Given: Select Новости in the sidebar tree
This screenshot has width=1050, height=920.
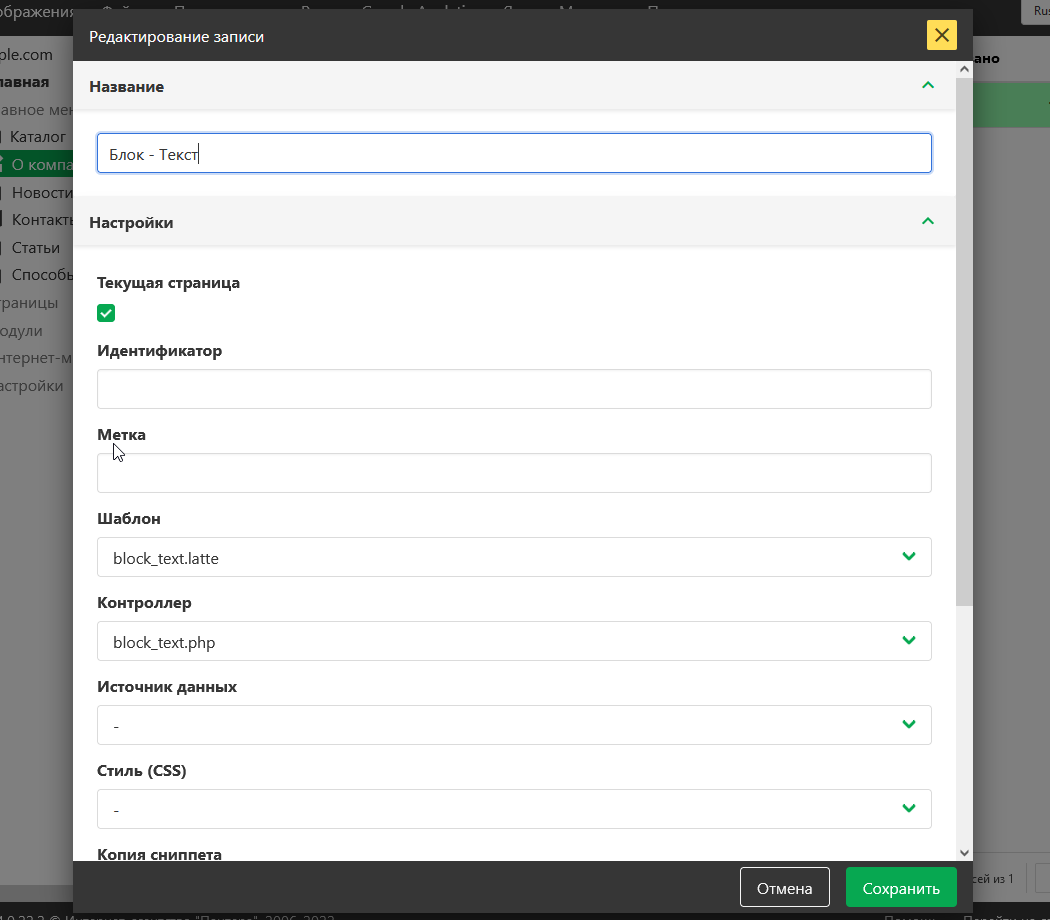Looking at the screenshot, I should tap(42, 192).
